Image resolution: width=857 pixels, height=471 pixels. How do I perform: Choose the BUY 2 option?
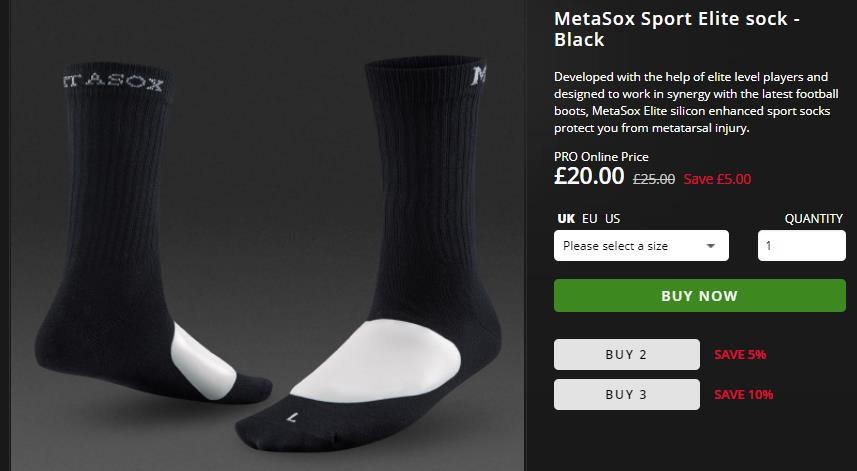[626, 355]
